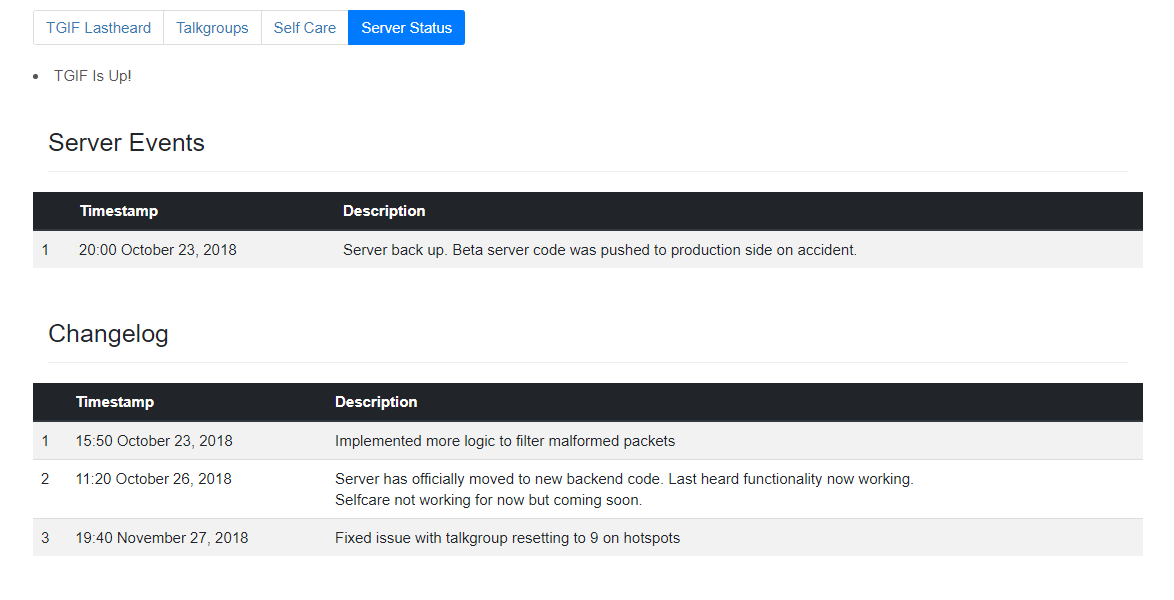Open the TGIF Lastheard tab

[98, 28]
